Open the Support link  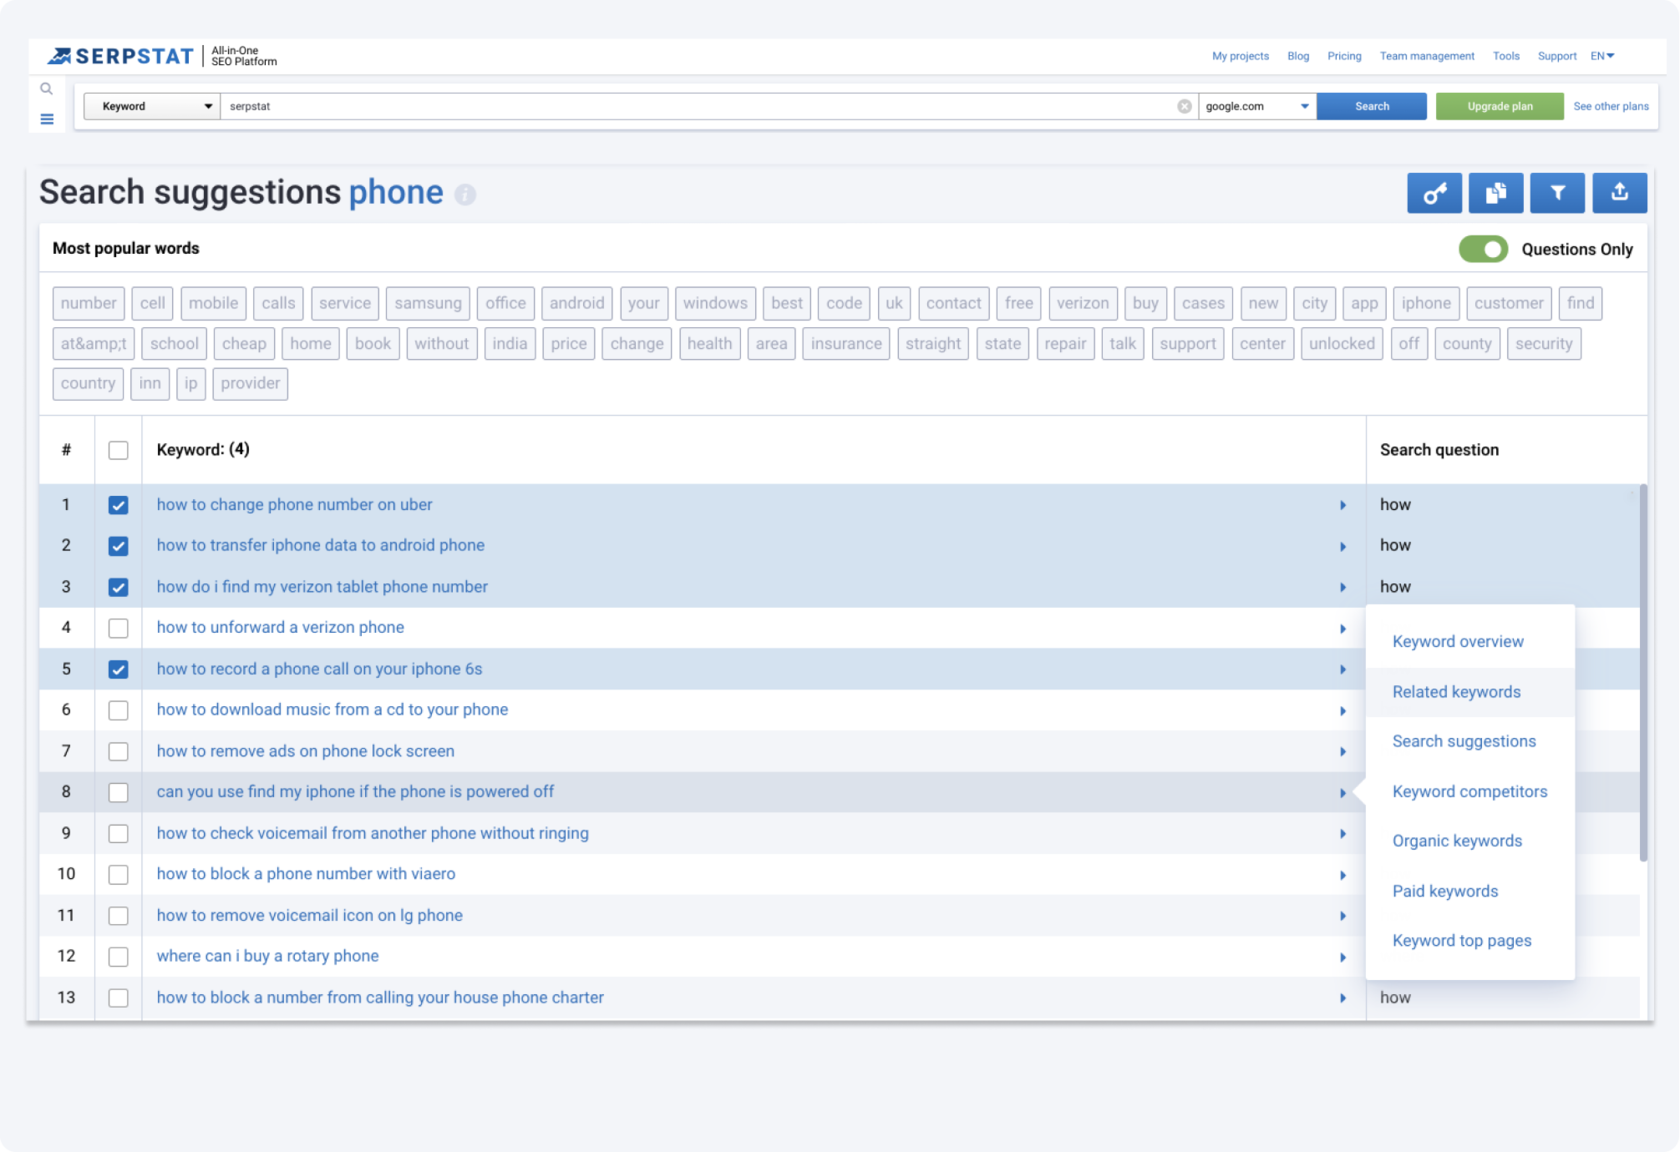[x=1557, y=56]
